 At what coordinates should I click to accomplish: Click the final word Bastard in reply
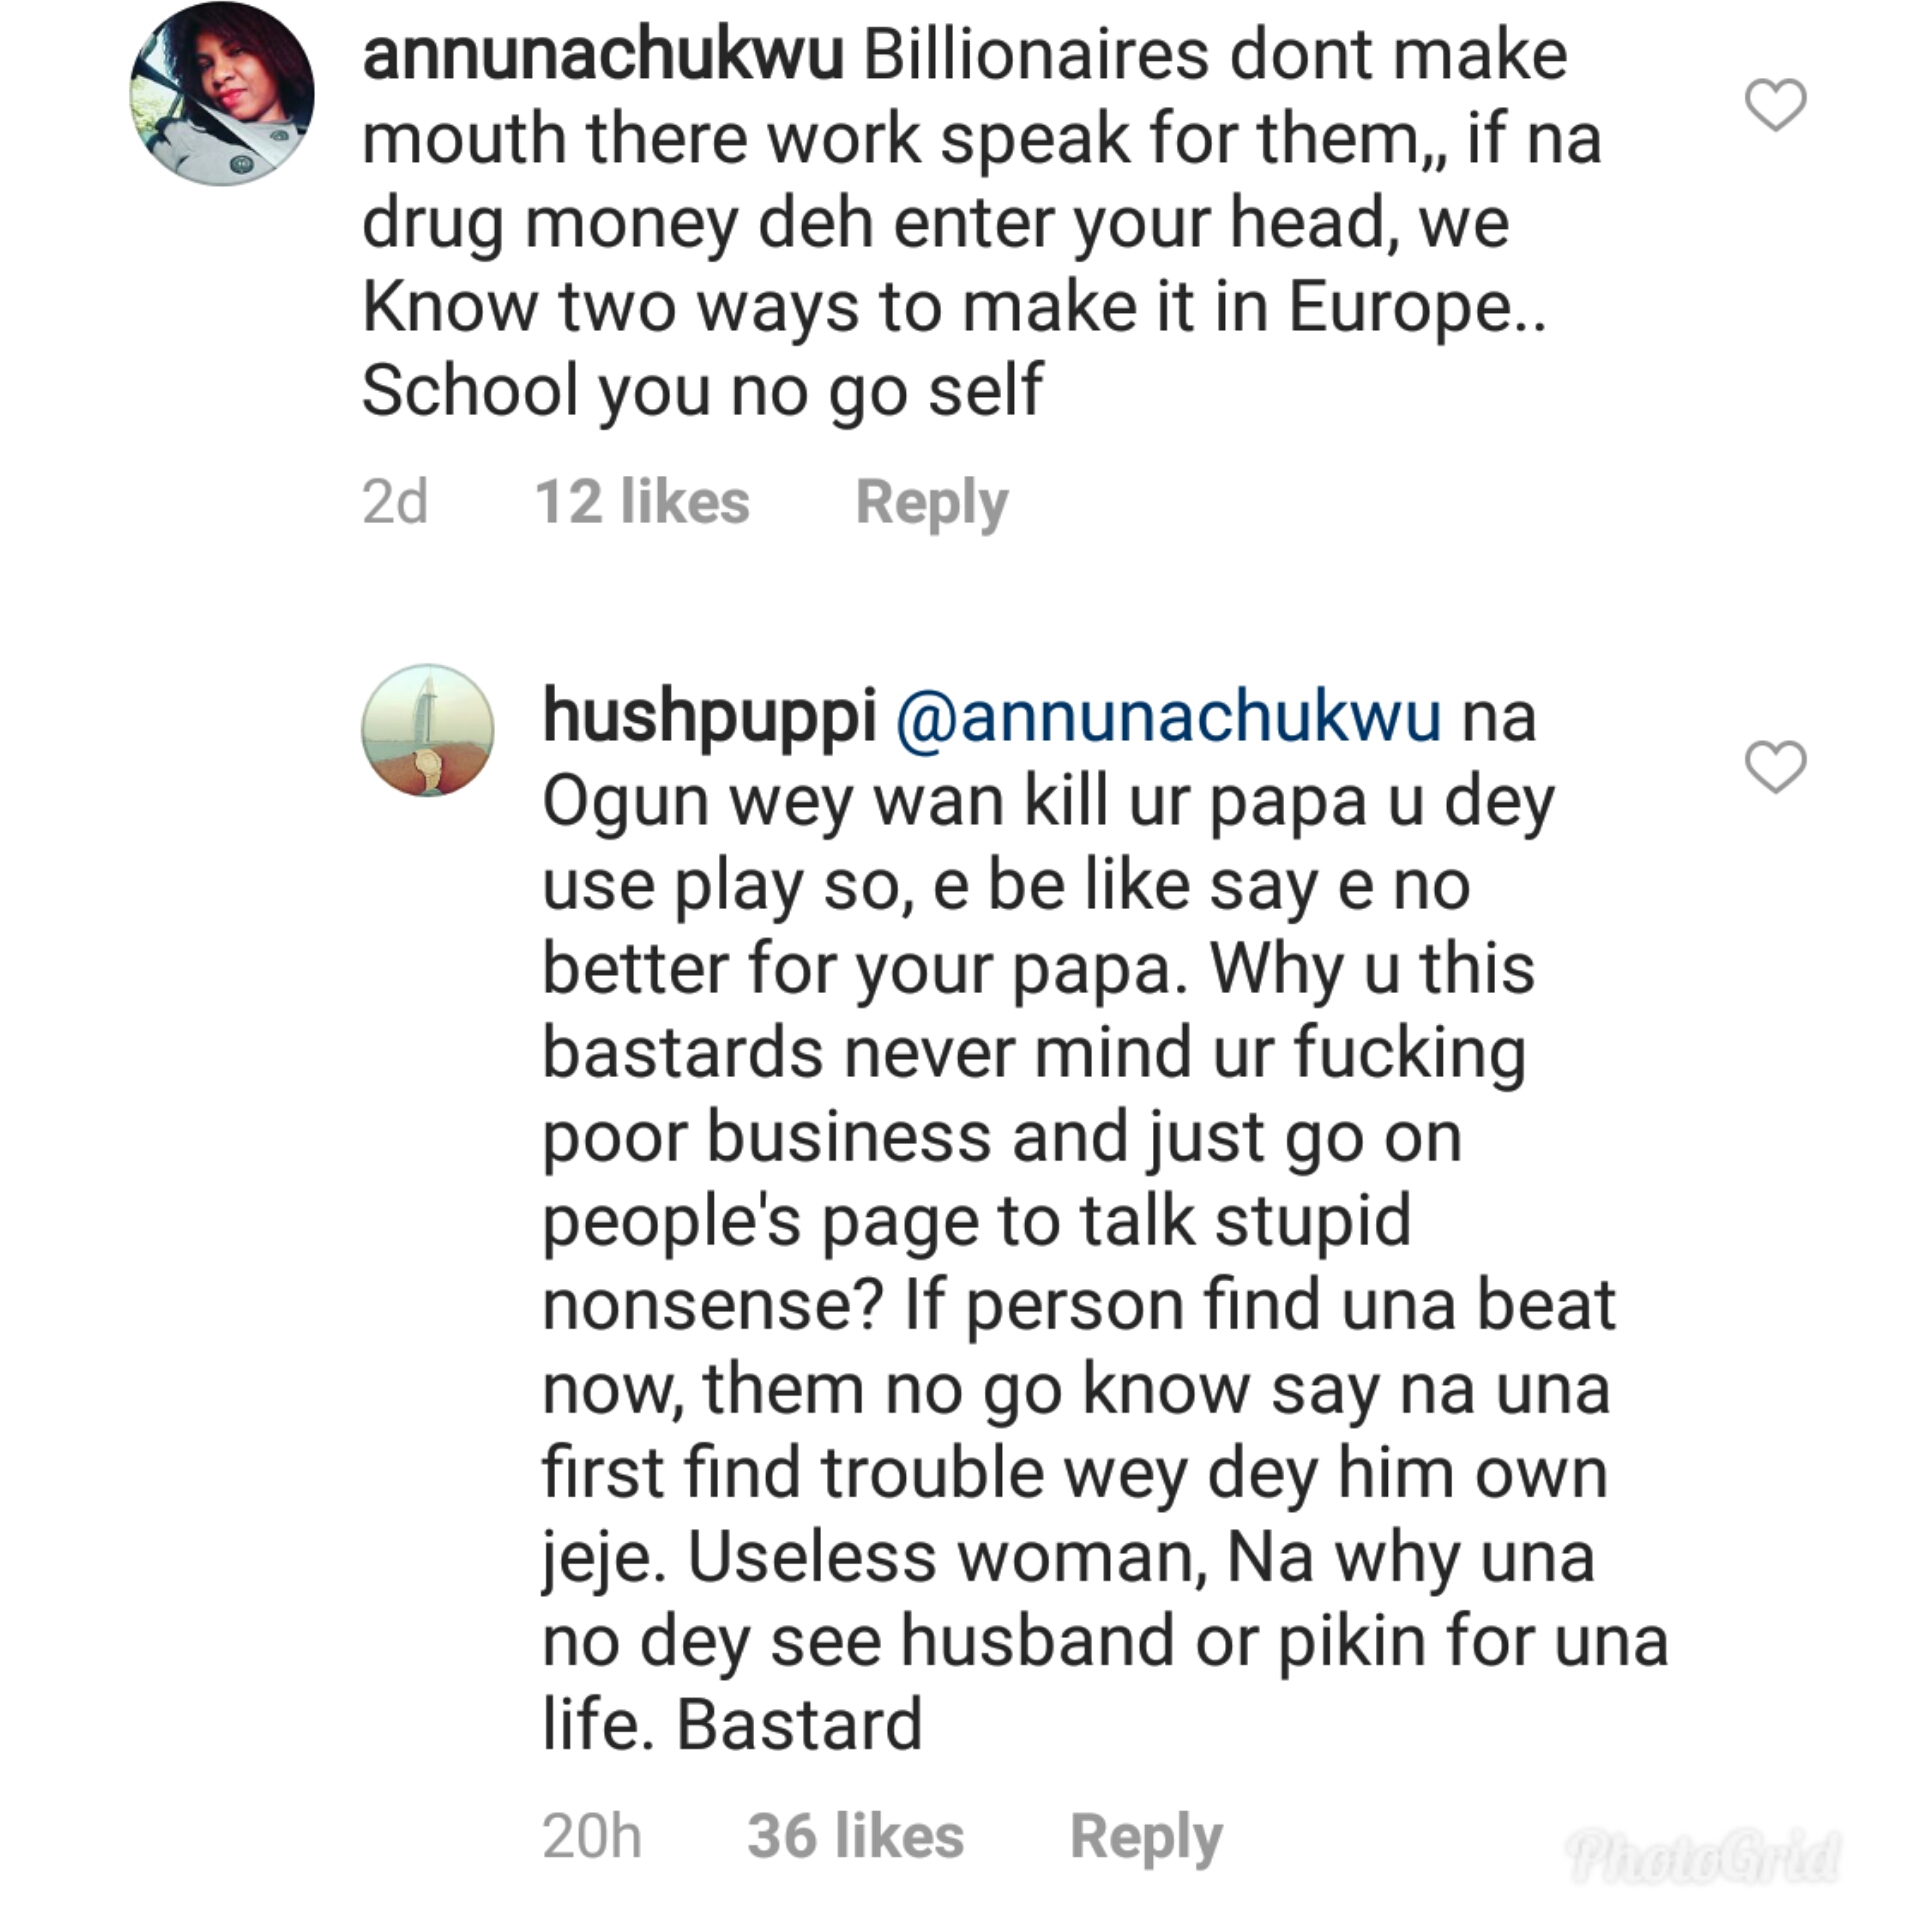pyautogui.click(x=799, y=1725)
